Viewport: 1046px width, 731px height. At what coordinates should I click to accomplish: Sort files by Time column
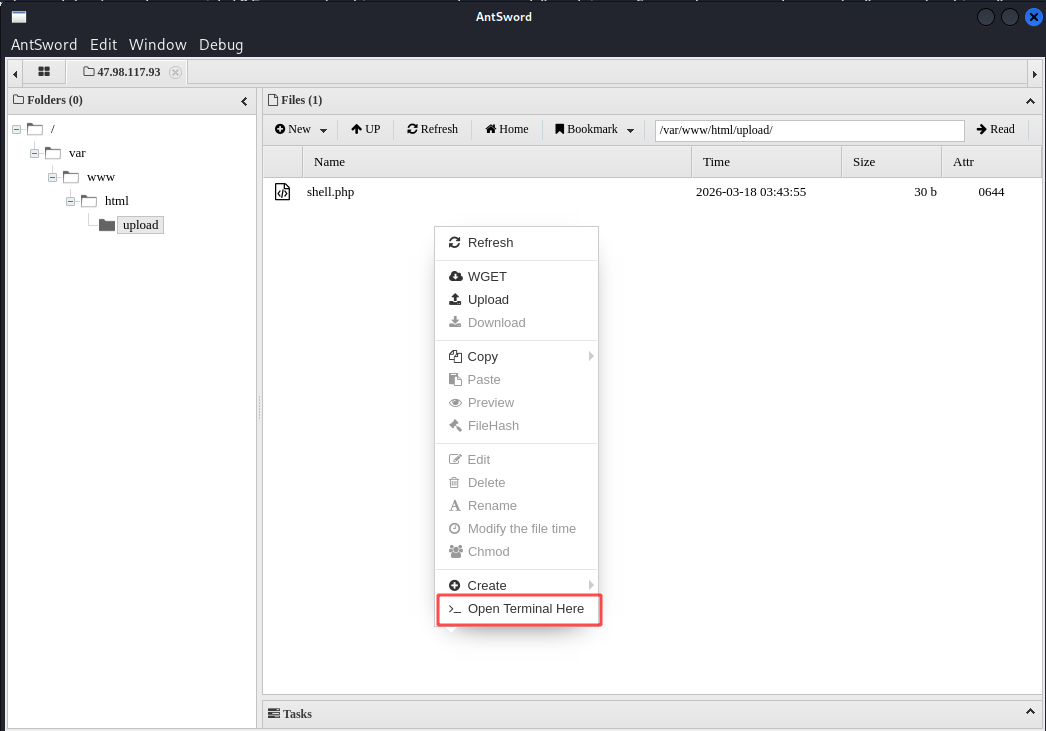point(766,162)
